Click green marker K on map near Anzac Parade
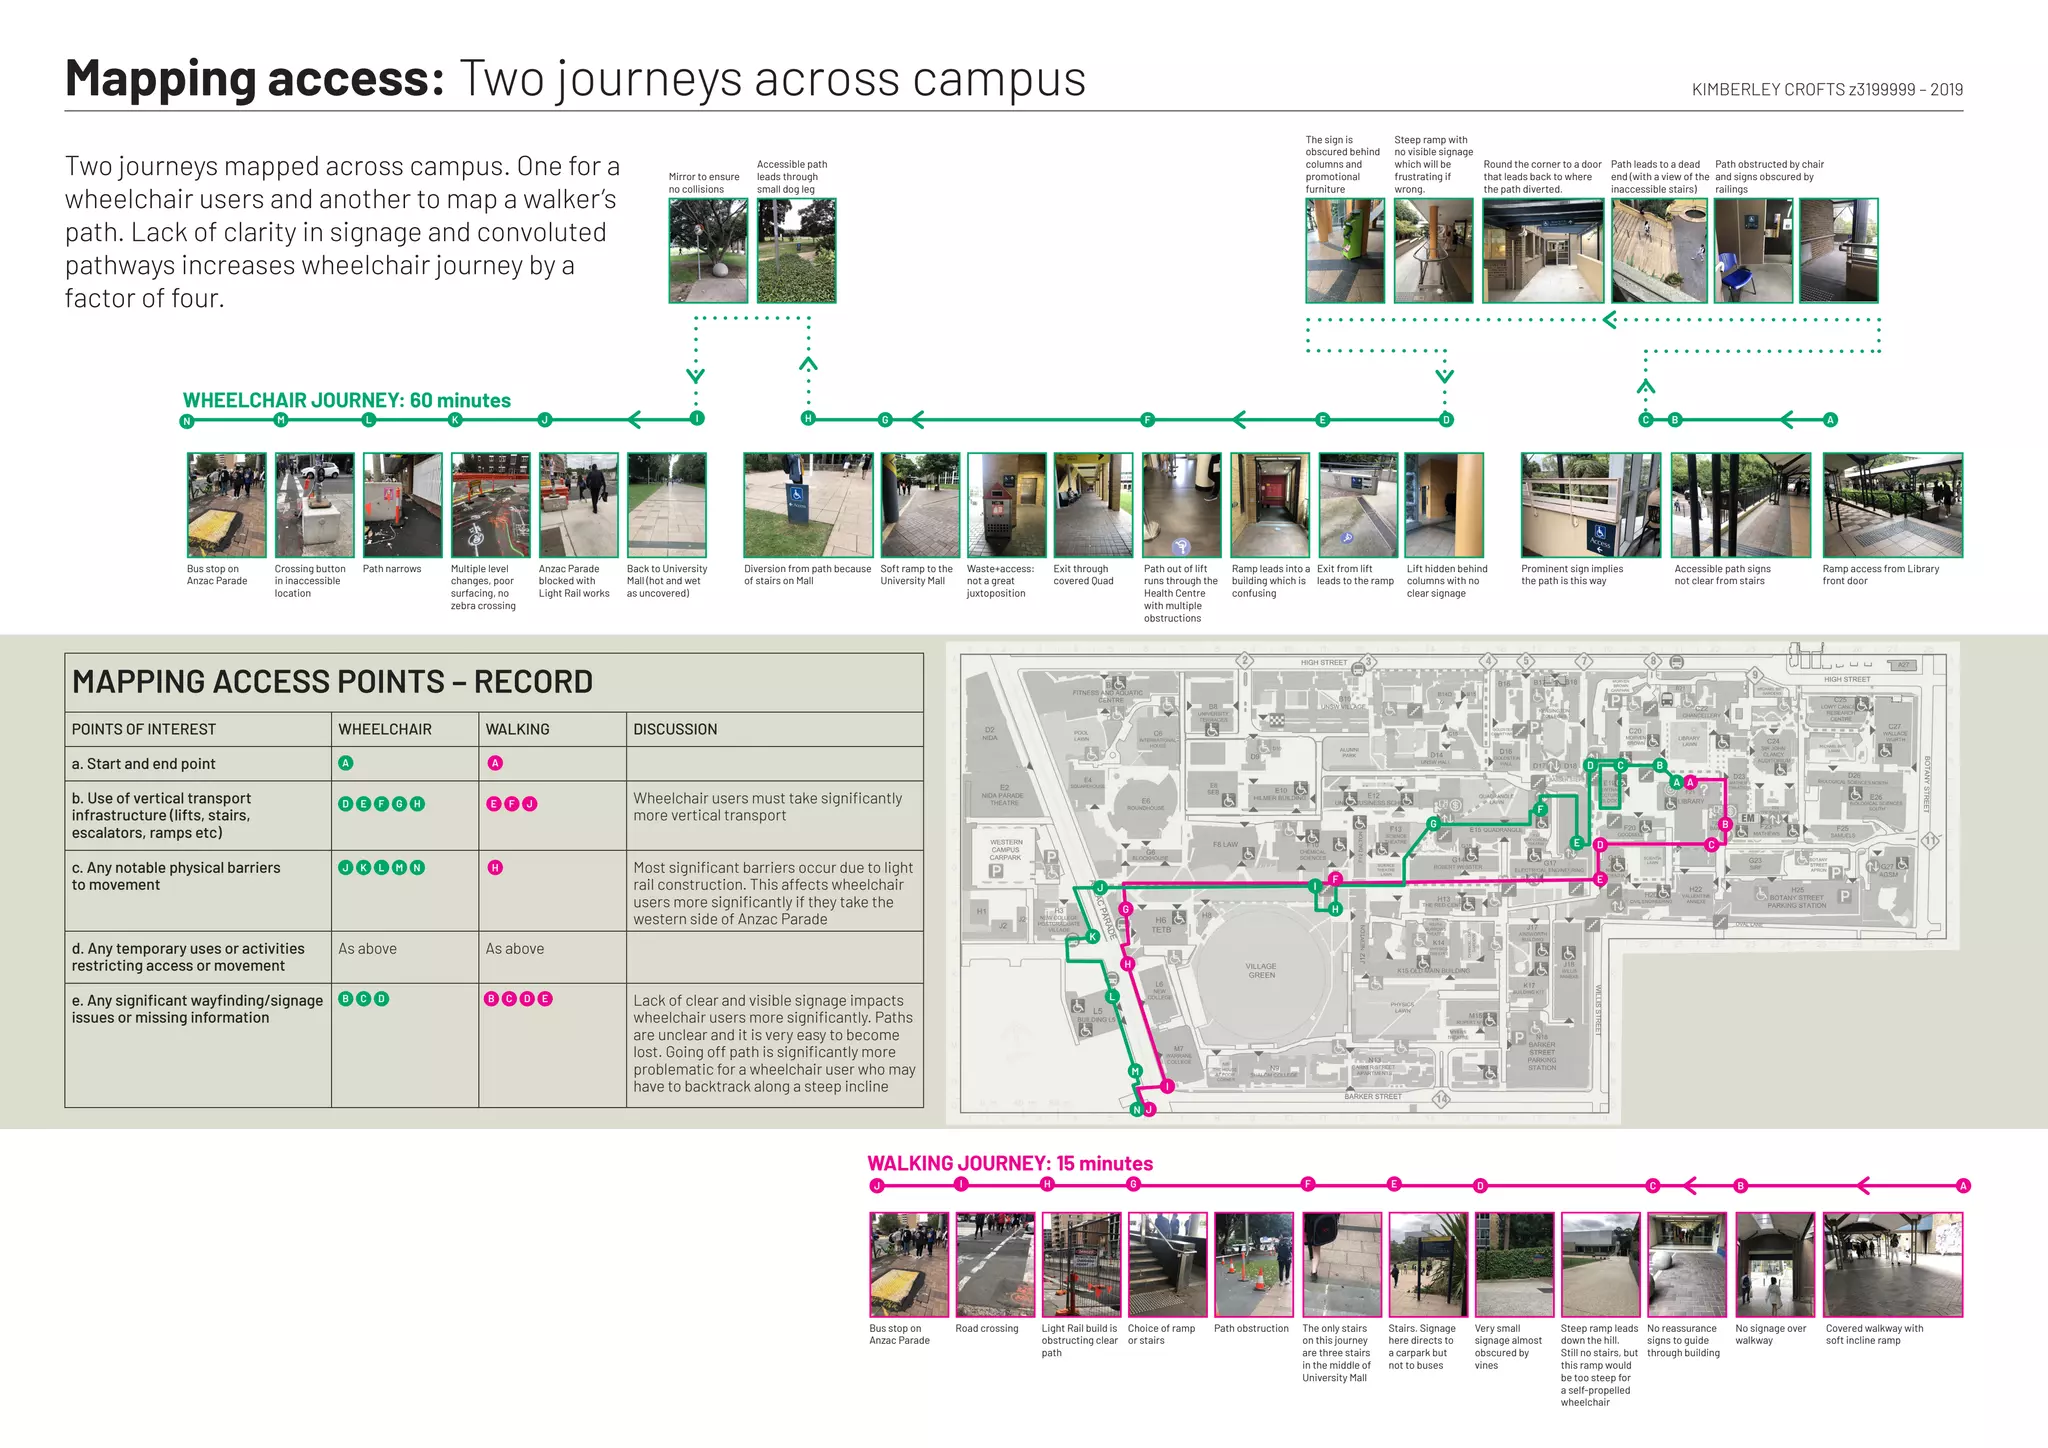Viewport: 2048px width, 1448px height. (x=1093, y=937)
